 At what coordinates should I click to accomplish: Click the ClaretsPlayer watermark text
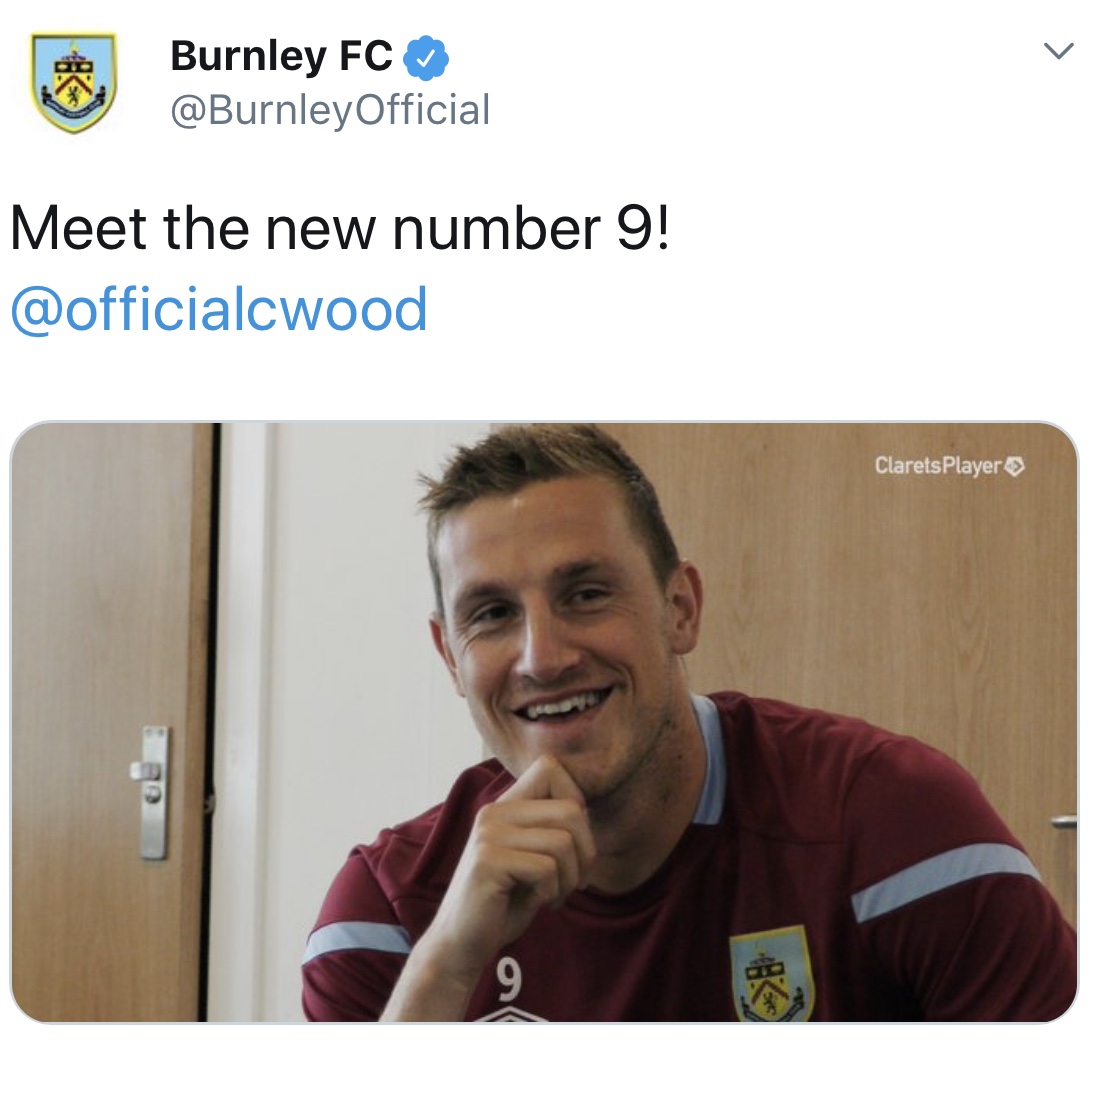(x=938, y=466)
